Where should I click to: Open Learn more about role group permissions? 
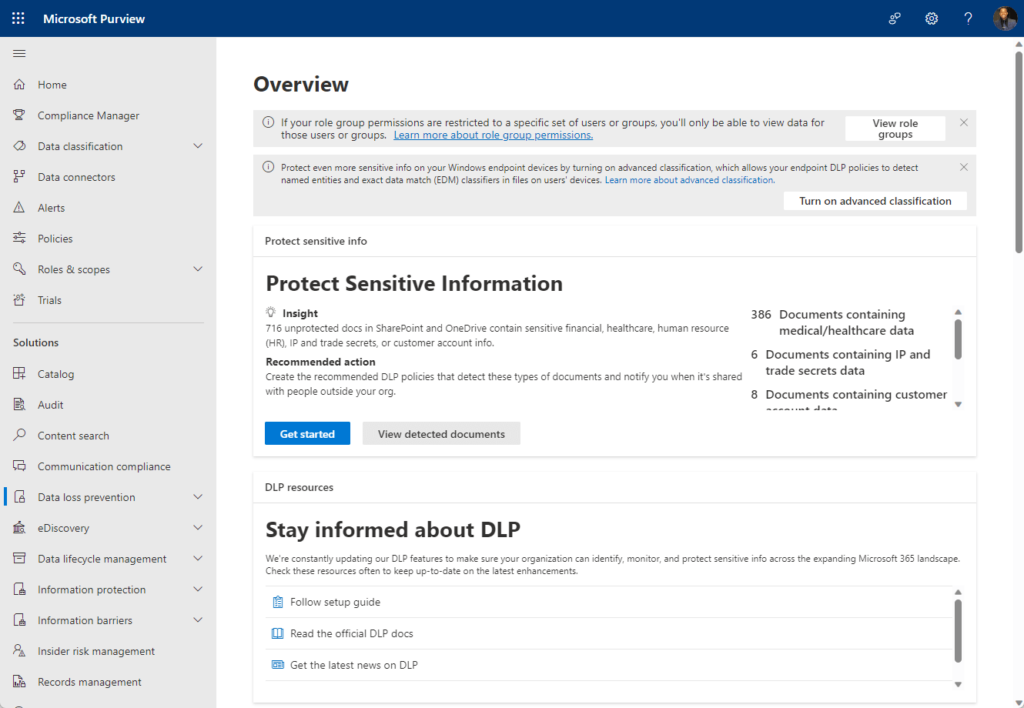point(493,135)
